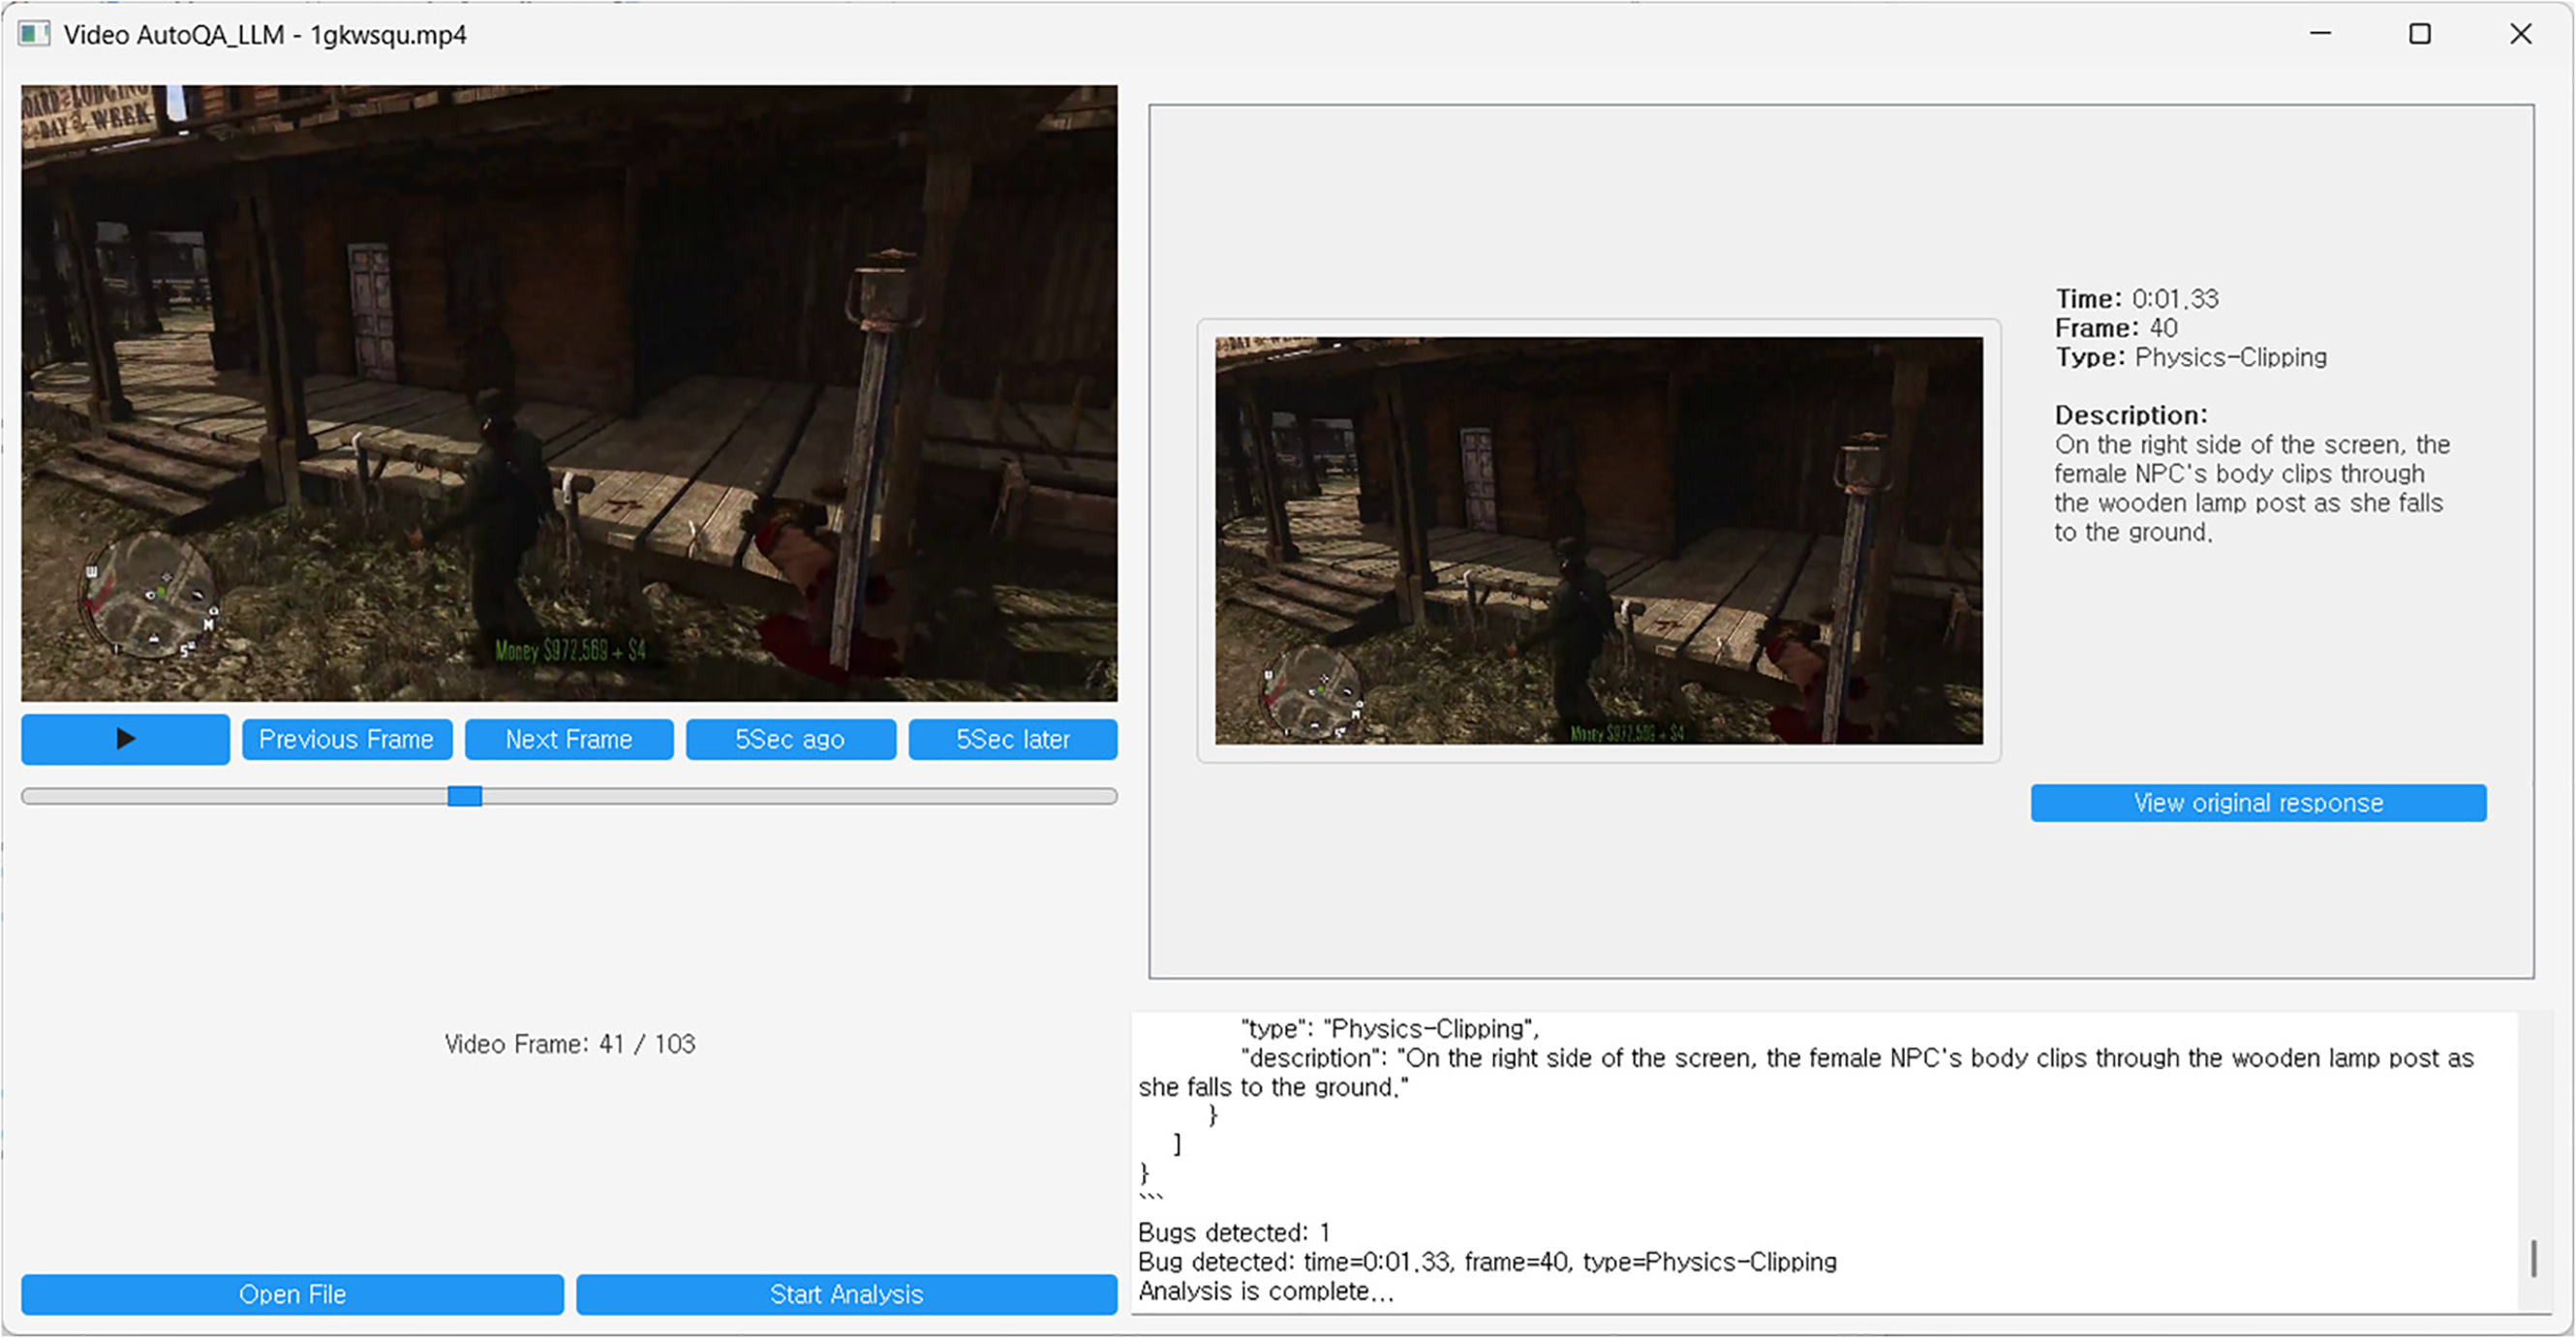
Task: Start Analysis of the video
Action: coord(846,1295)
